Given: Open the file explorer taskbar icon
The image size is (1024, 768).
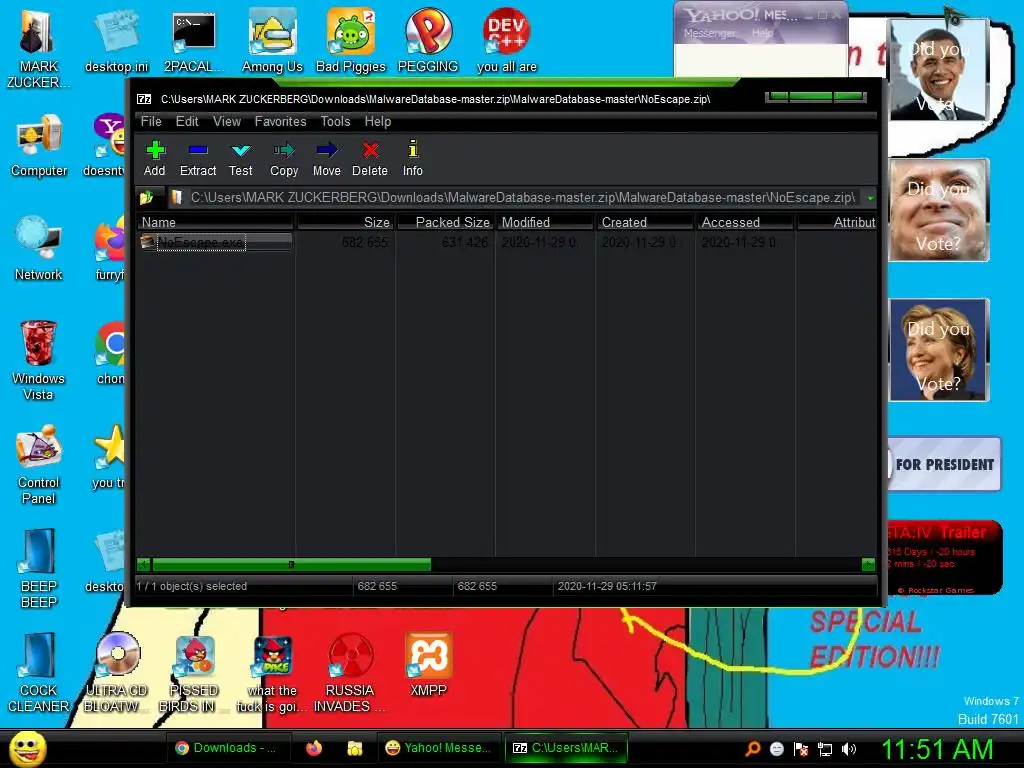Looking at the screenshot, I should pyautogui.click(x=355, y=748).
